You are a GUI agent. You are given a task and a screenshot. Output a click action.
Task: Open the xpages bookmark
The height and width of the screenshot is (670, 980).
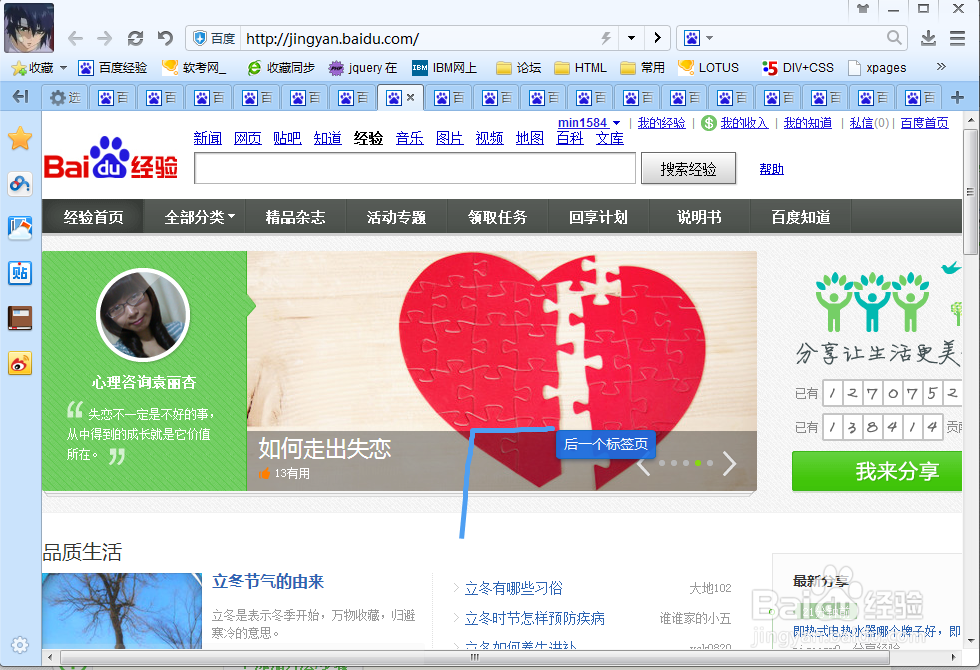point(877,68)
